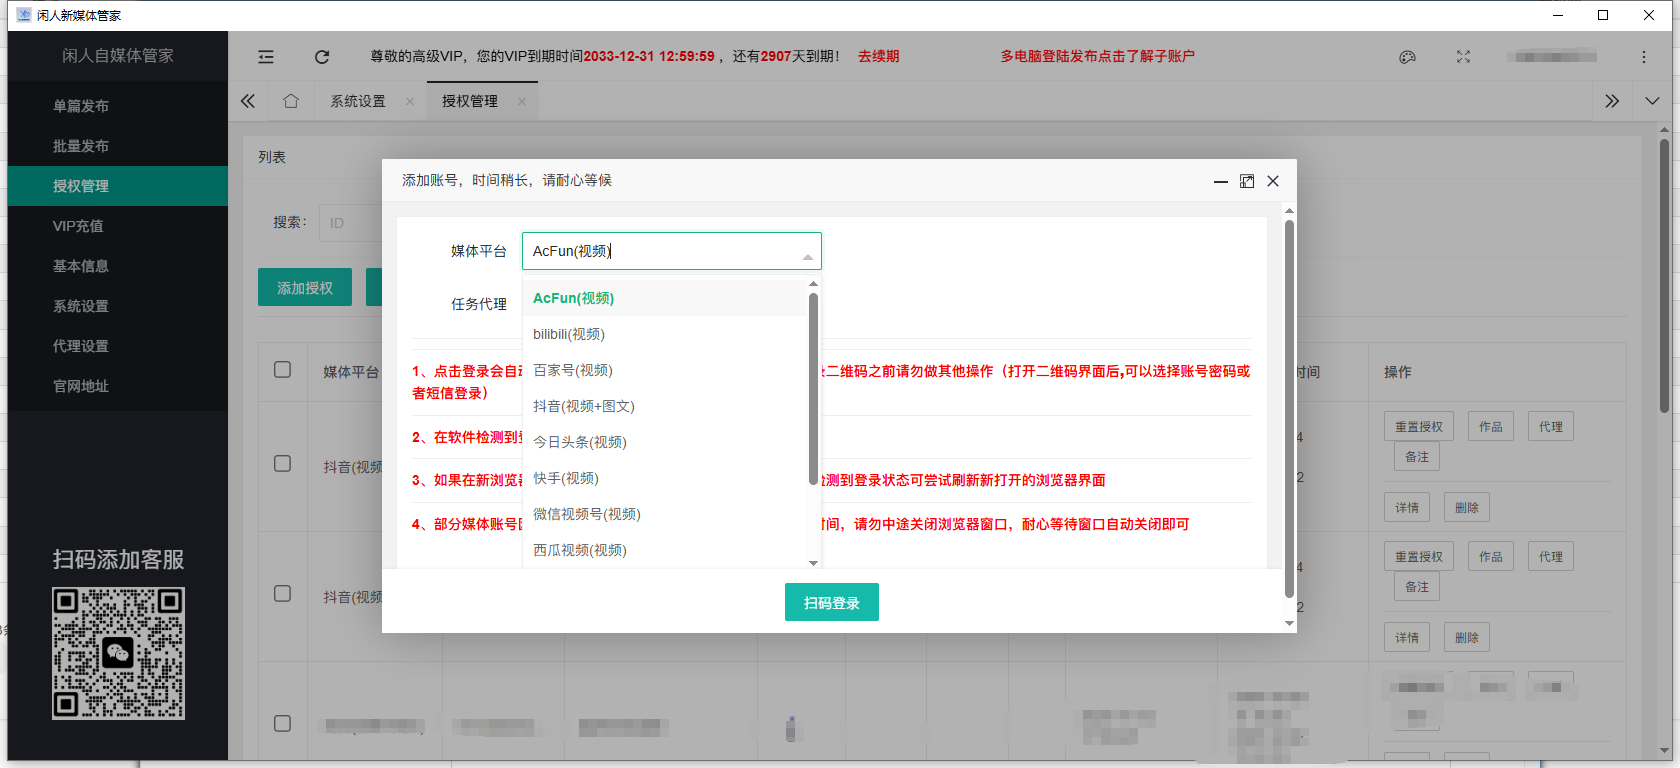Open 授权管理 in sidebar
This screenshot has width=1680, height=768.
(118, 186)
